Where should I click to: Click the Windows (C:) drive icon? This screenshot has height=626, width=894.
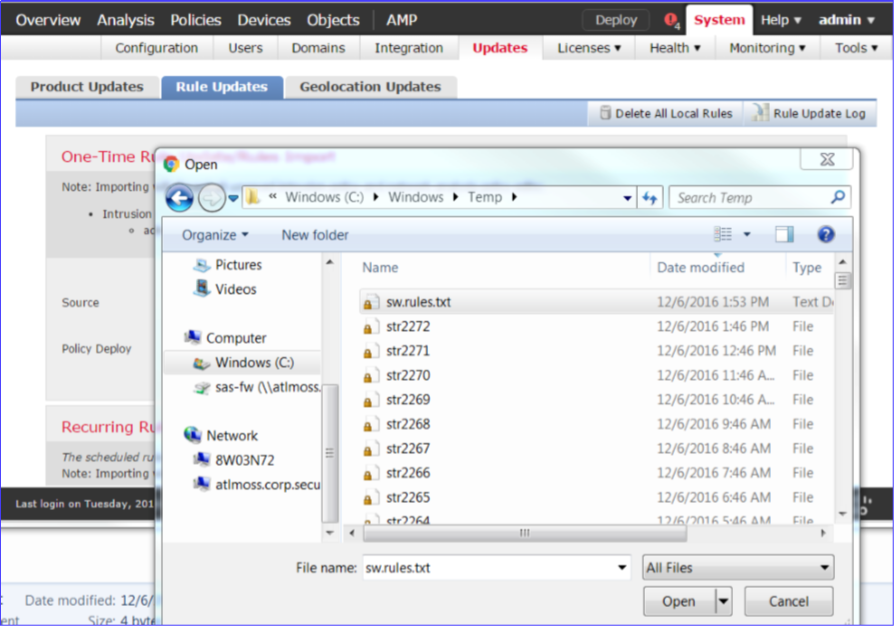click(x=201, y=363)
